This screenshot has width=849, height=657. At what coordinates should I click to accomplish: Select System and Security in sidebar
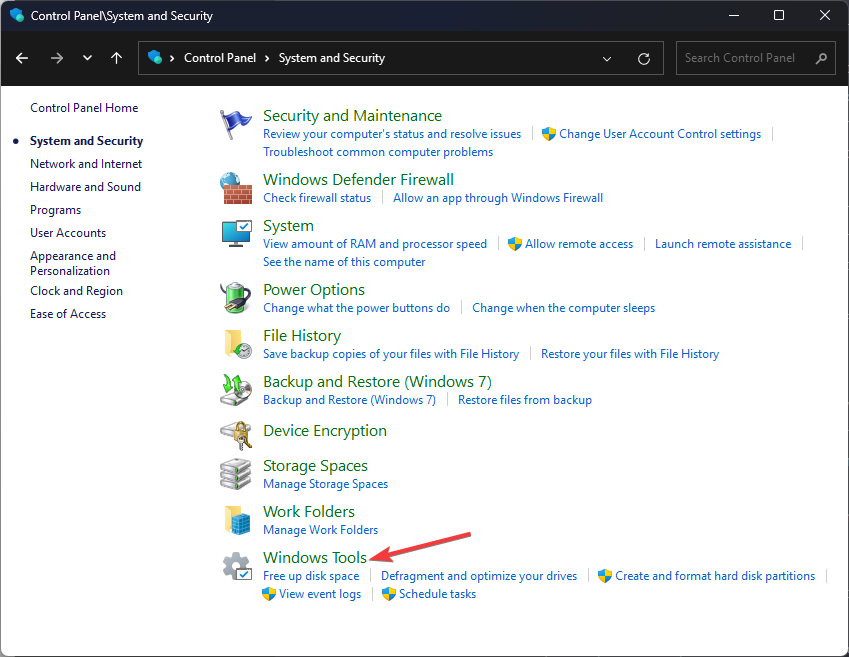[x=87, y=141]
